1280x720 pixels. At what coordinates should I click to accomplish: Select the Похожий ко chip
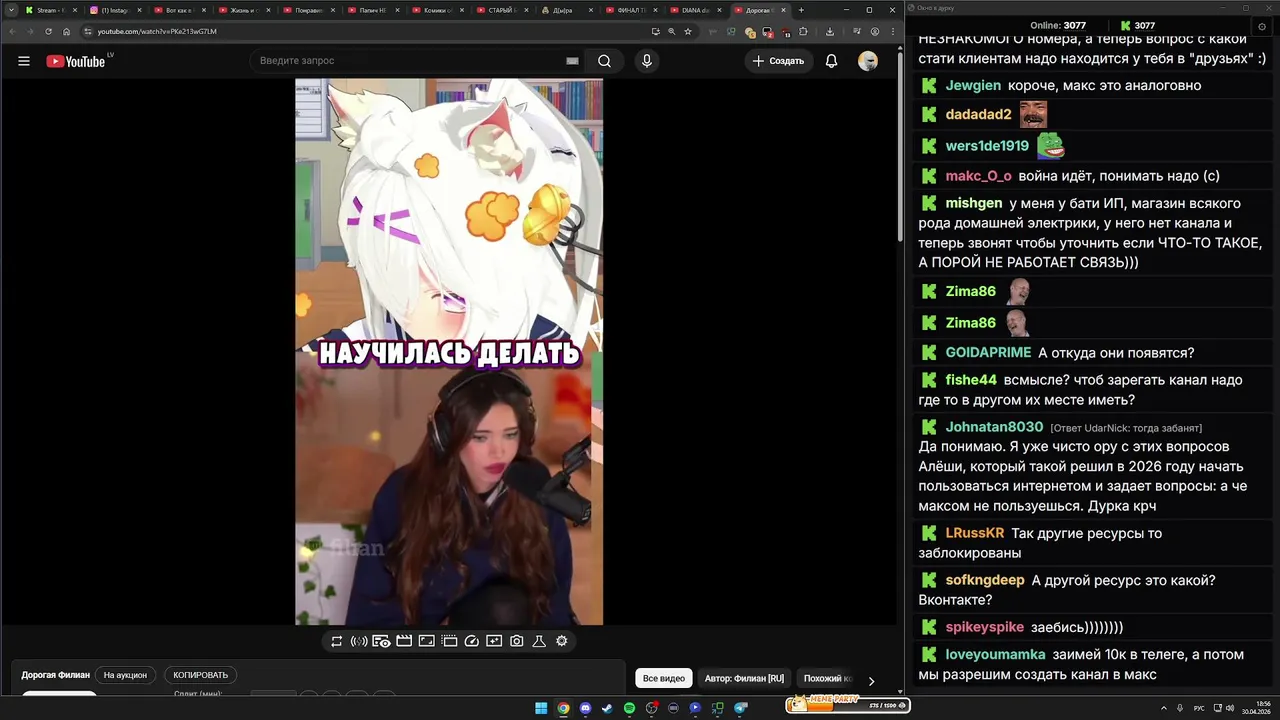(x=827, y=678)
